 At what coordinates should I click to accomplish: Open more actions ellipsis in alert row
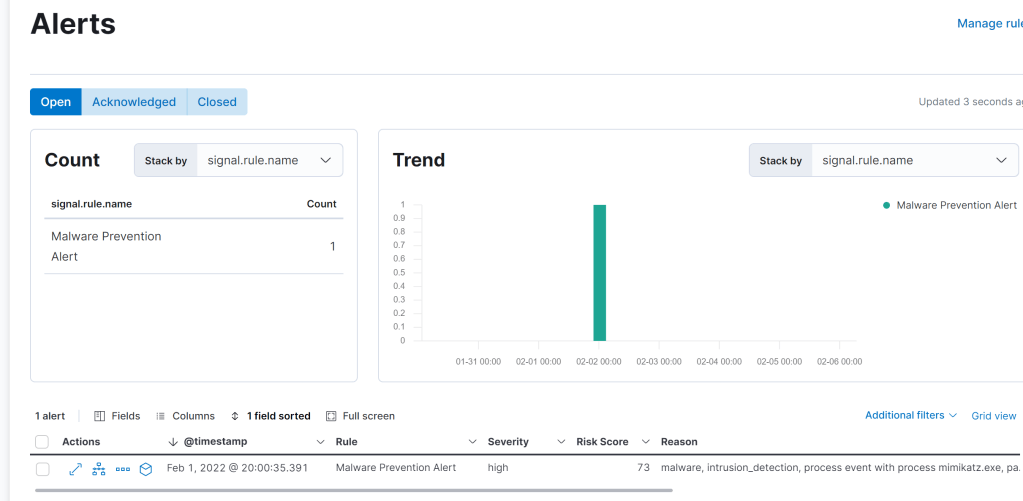tap(122, 468)
